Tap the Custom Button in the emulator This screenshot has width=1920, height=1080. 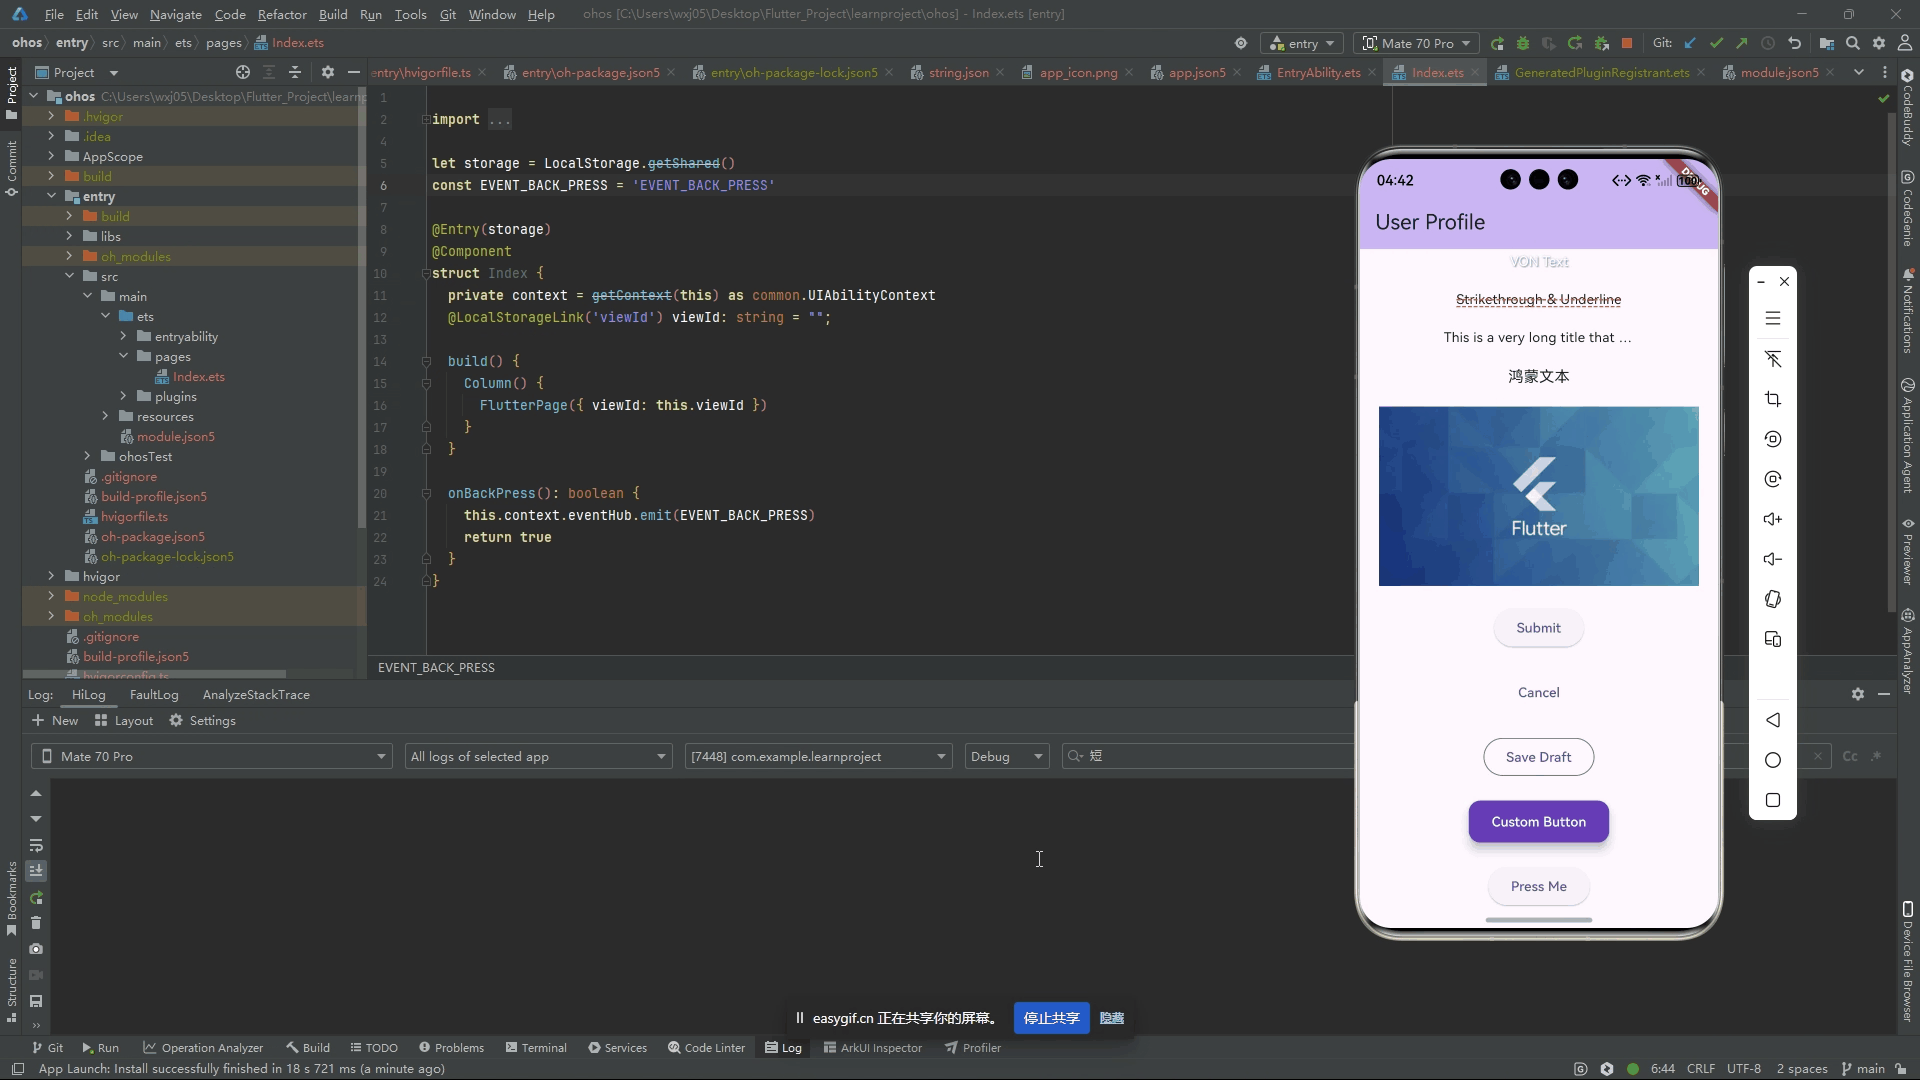coord(1538,821)
